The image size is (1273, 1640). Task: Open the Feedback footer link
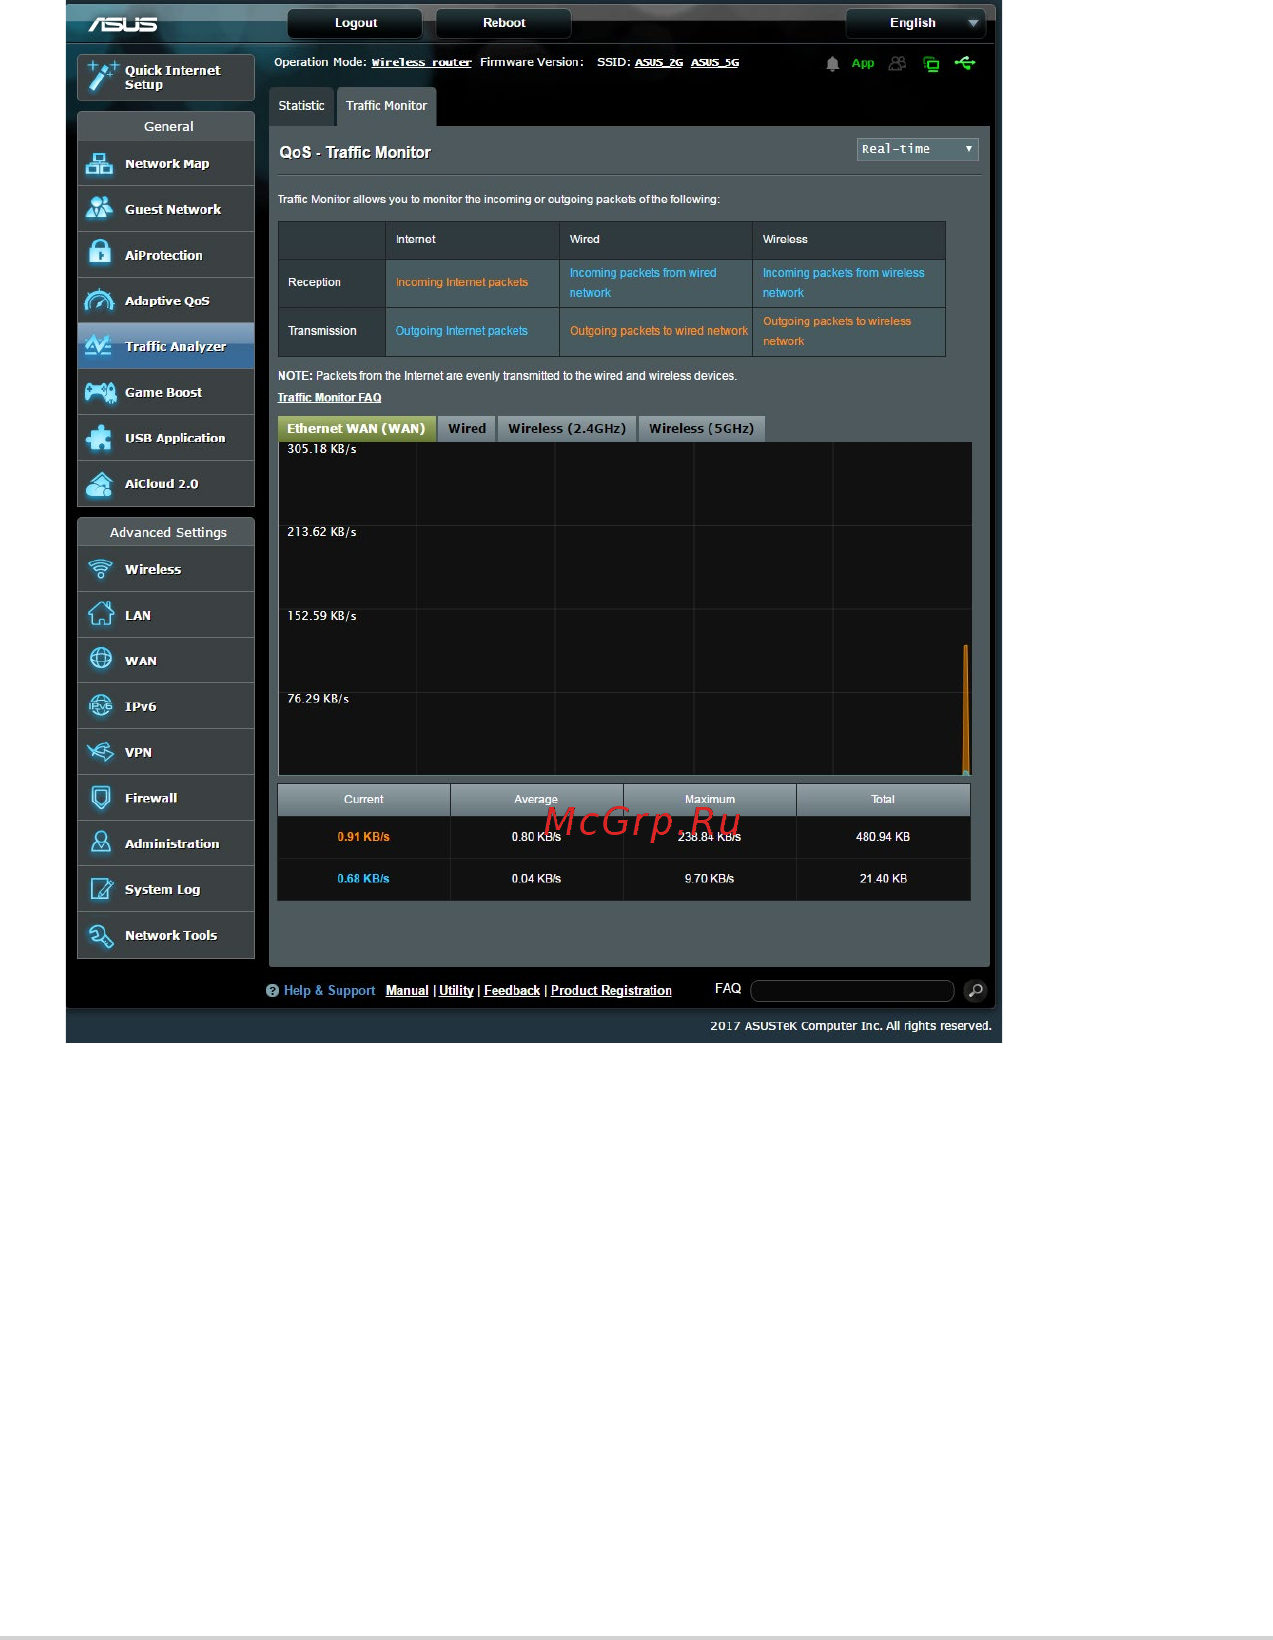(x=512, y=990)
